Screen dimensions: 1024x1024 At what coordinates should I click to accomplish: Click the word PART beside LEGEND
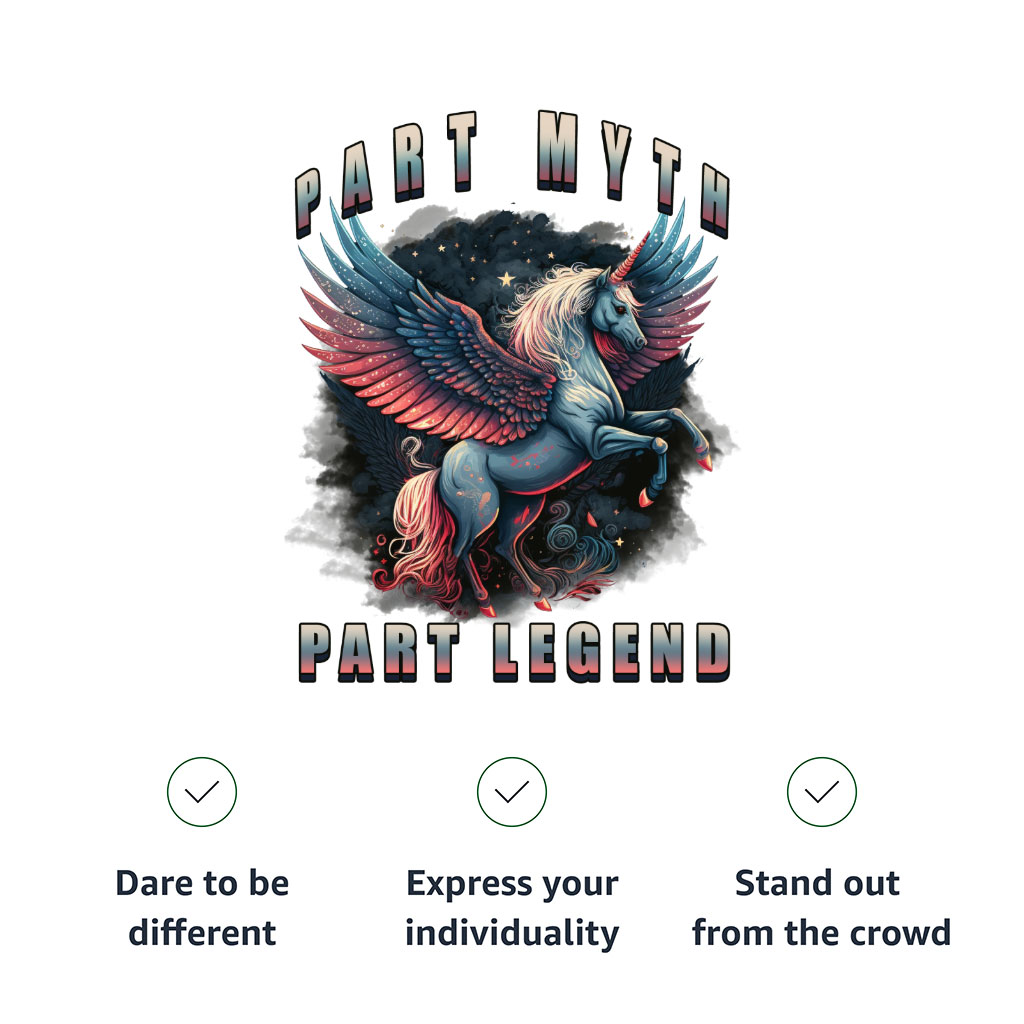click(379, 652)
